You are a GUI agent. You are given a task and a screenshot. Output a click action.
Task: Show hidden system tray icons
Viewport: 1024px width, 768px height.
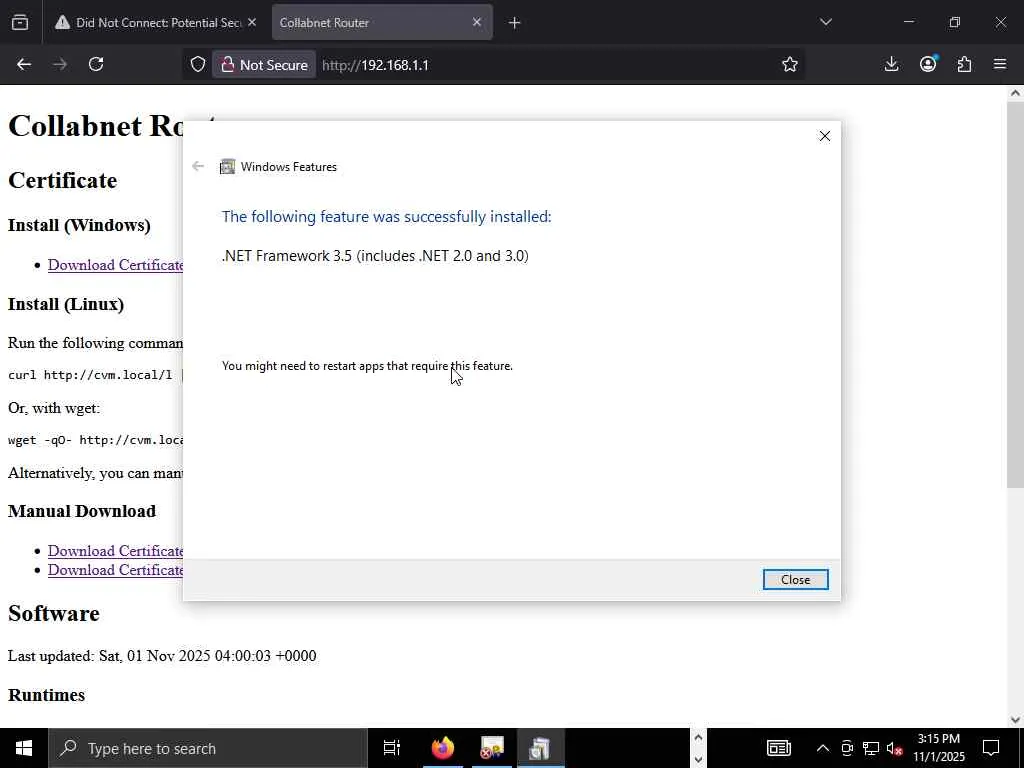(823, 748)
